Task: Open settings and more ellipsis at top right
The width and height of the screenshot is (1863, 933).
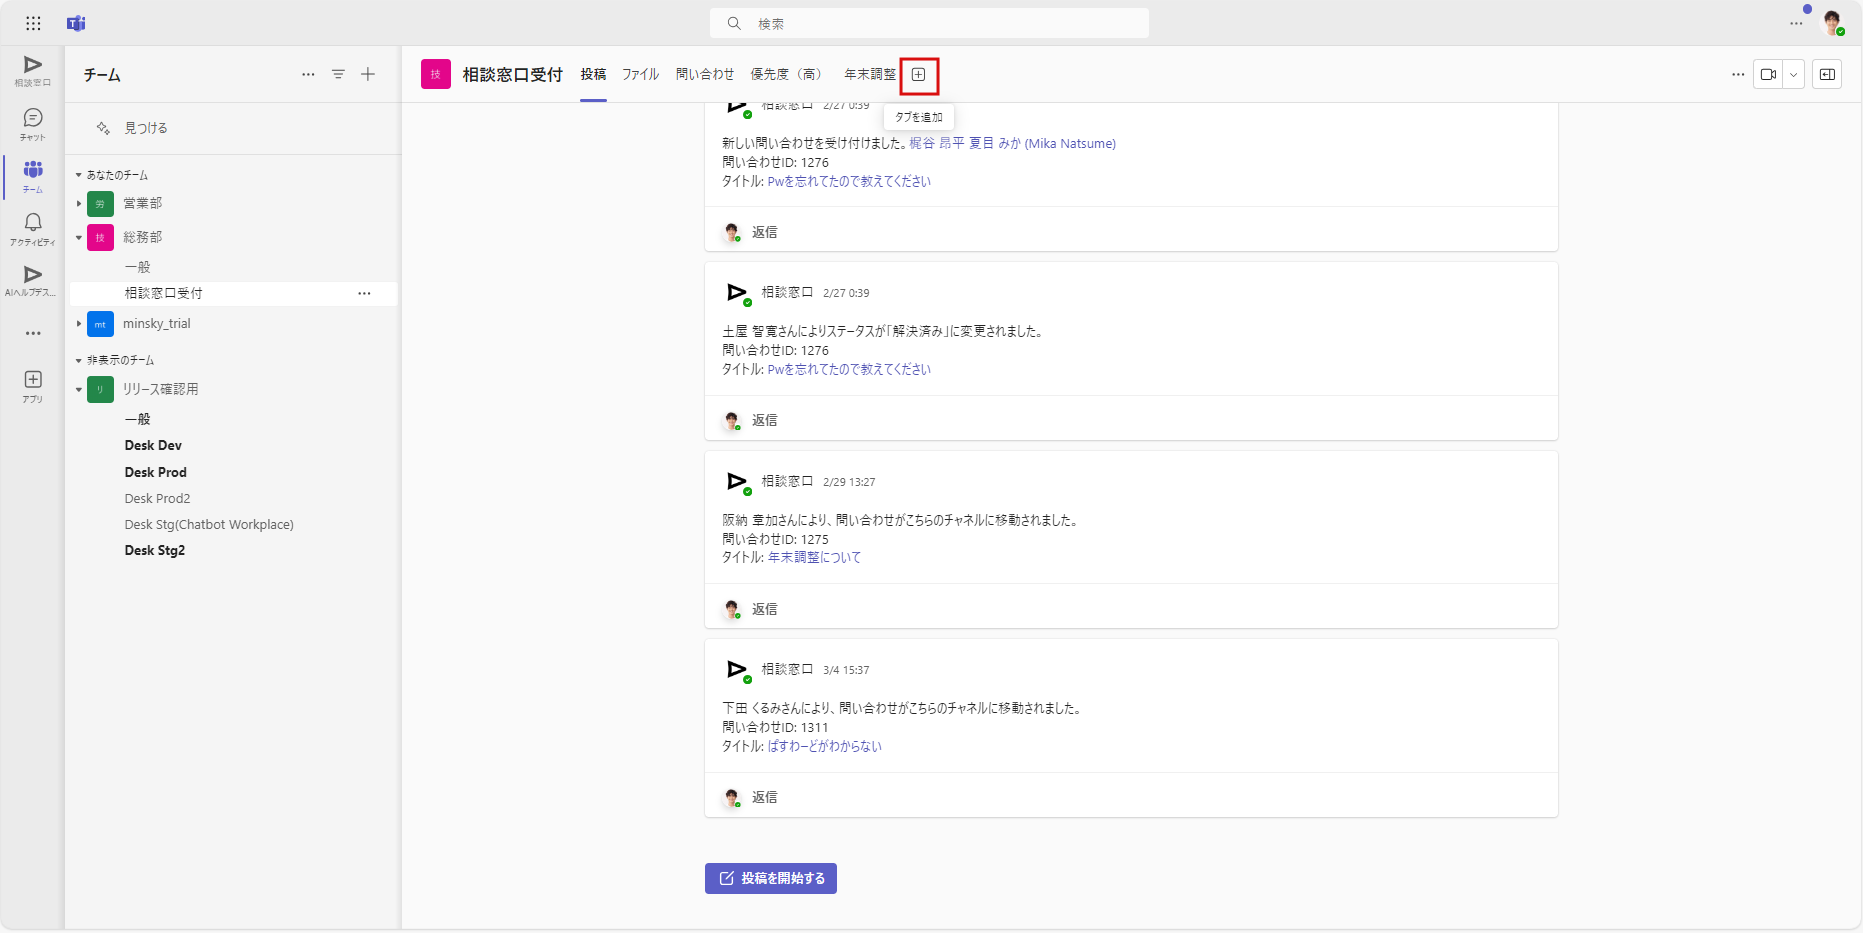Action: coord(1796,23)
